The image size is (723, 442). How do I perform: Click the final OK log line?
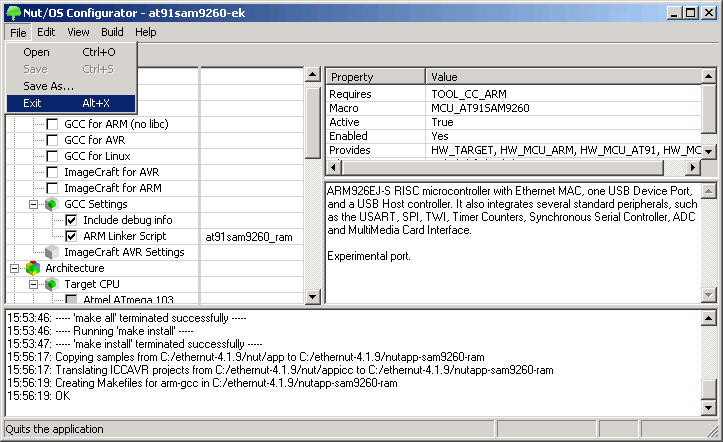(39, 396)
